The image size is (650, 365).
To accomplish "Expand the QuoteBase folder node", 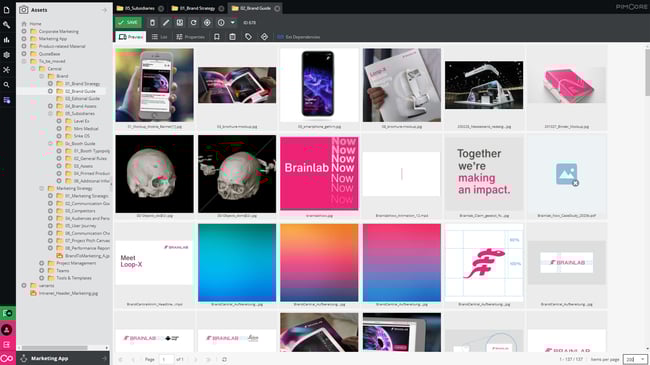I will coord(24,54).
